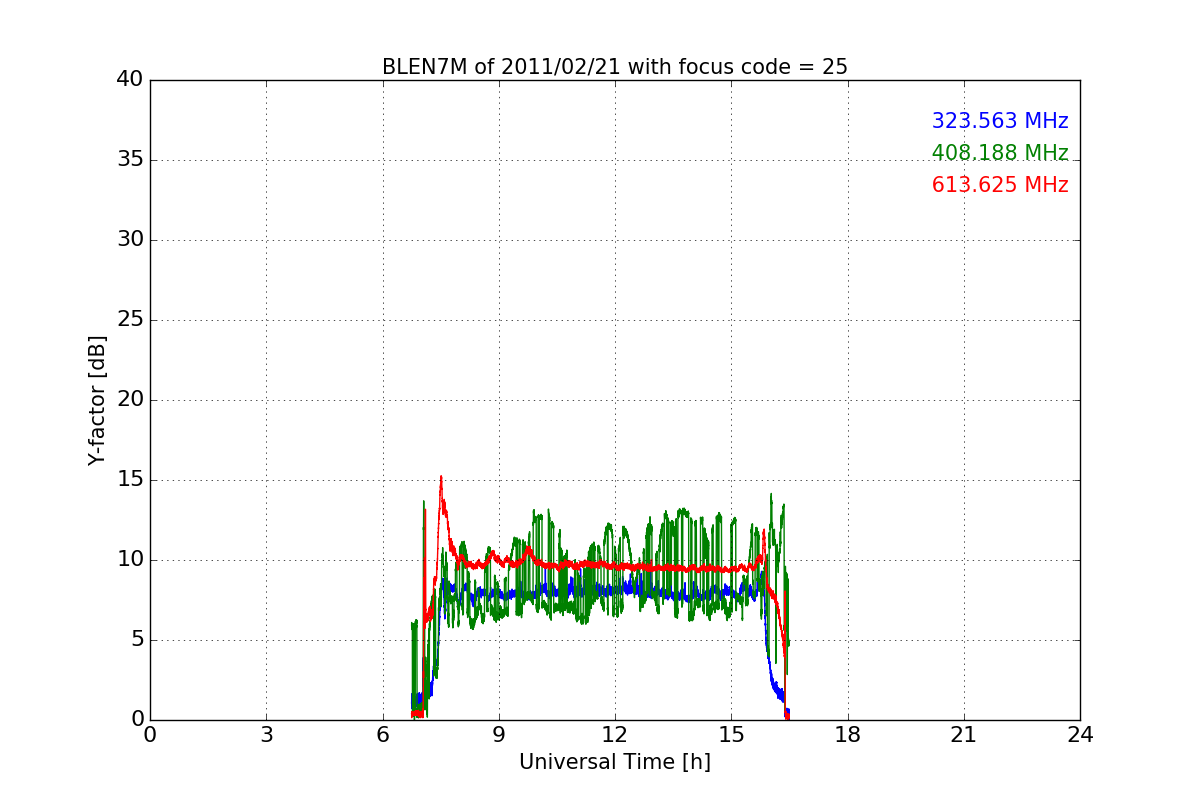The width and height of the screenshot is (1200, 800).
Task: Select the blue 323.563 MHz legend label
Action: [1000, 121]
